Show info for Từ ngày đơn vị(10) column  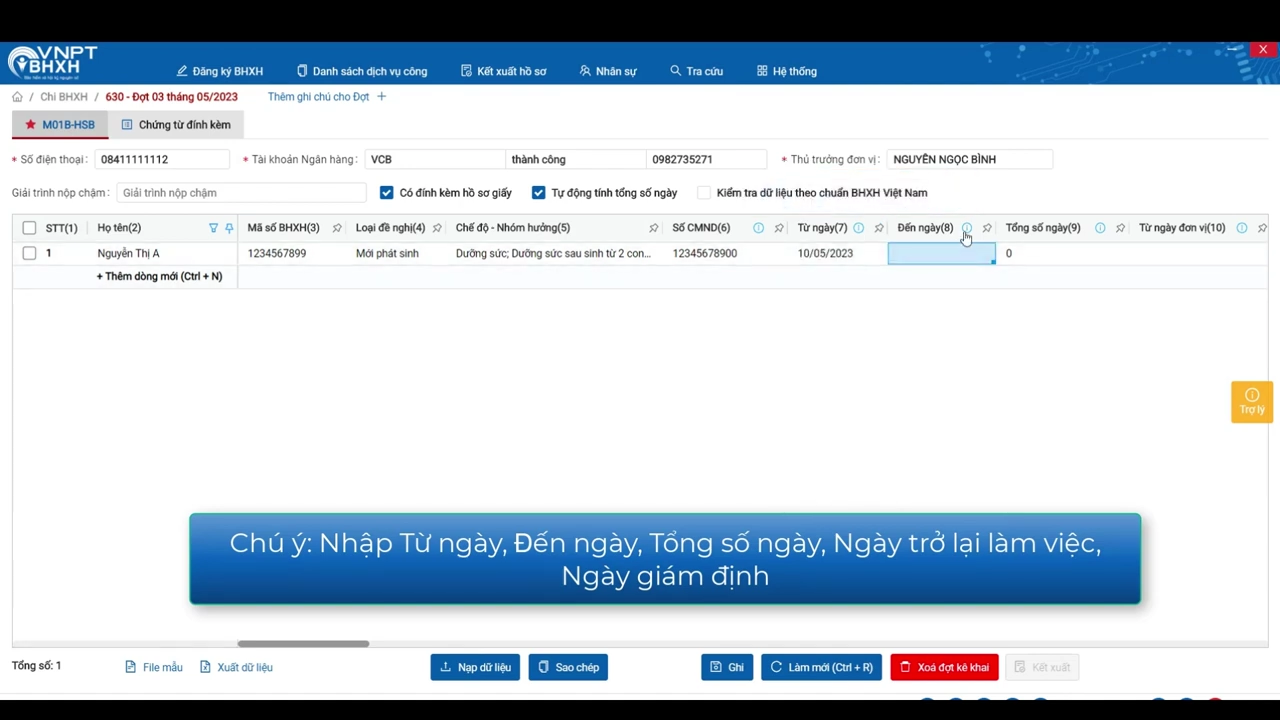tap(1241, 228)
